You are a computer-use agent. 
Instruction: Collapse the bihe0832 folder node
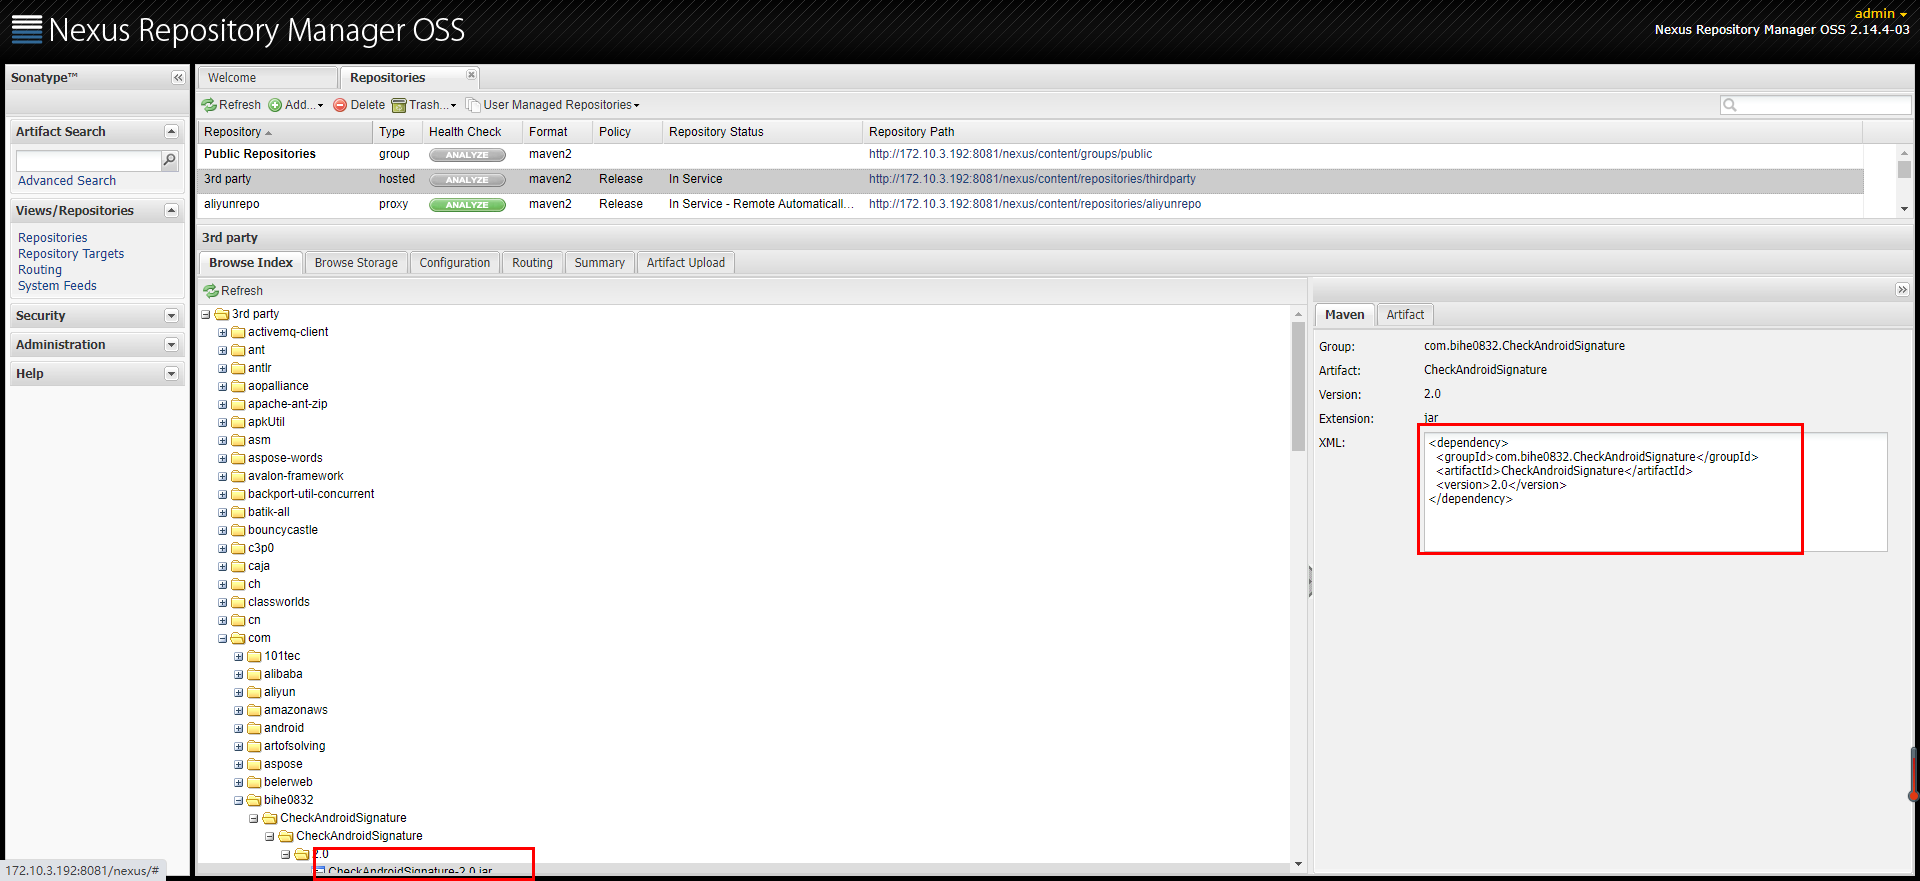point(239,801)
